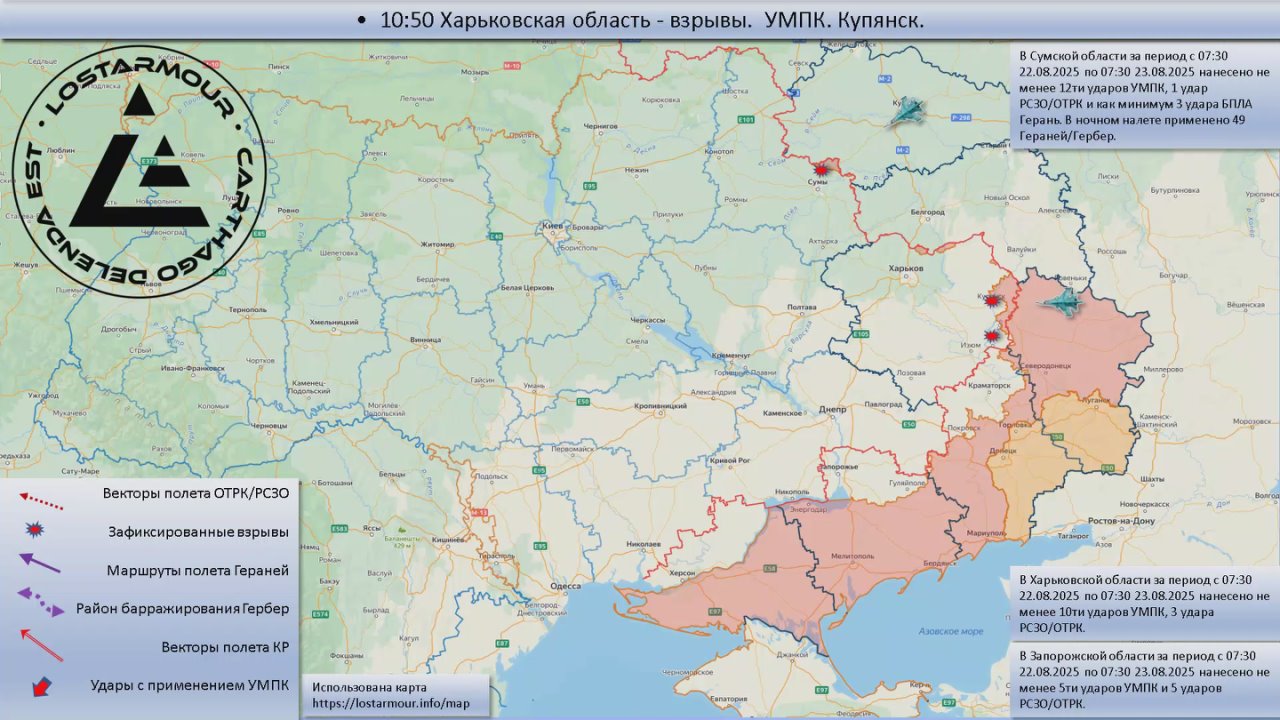Click the Житомир city label
This screenshot has width=1280, height=720.
tap(438, 243)
